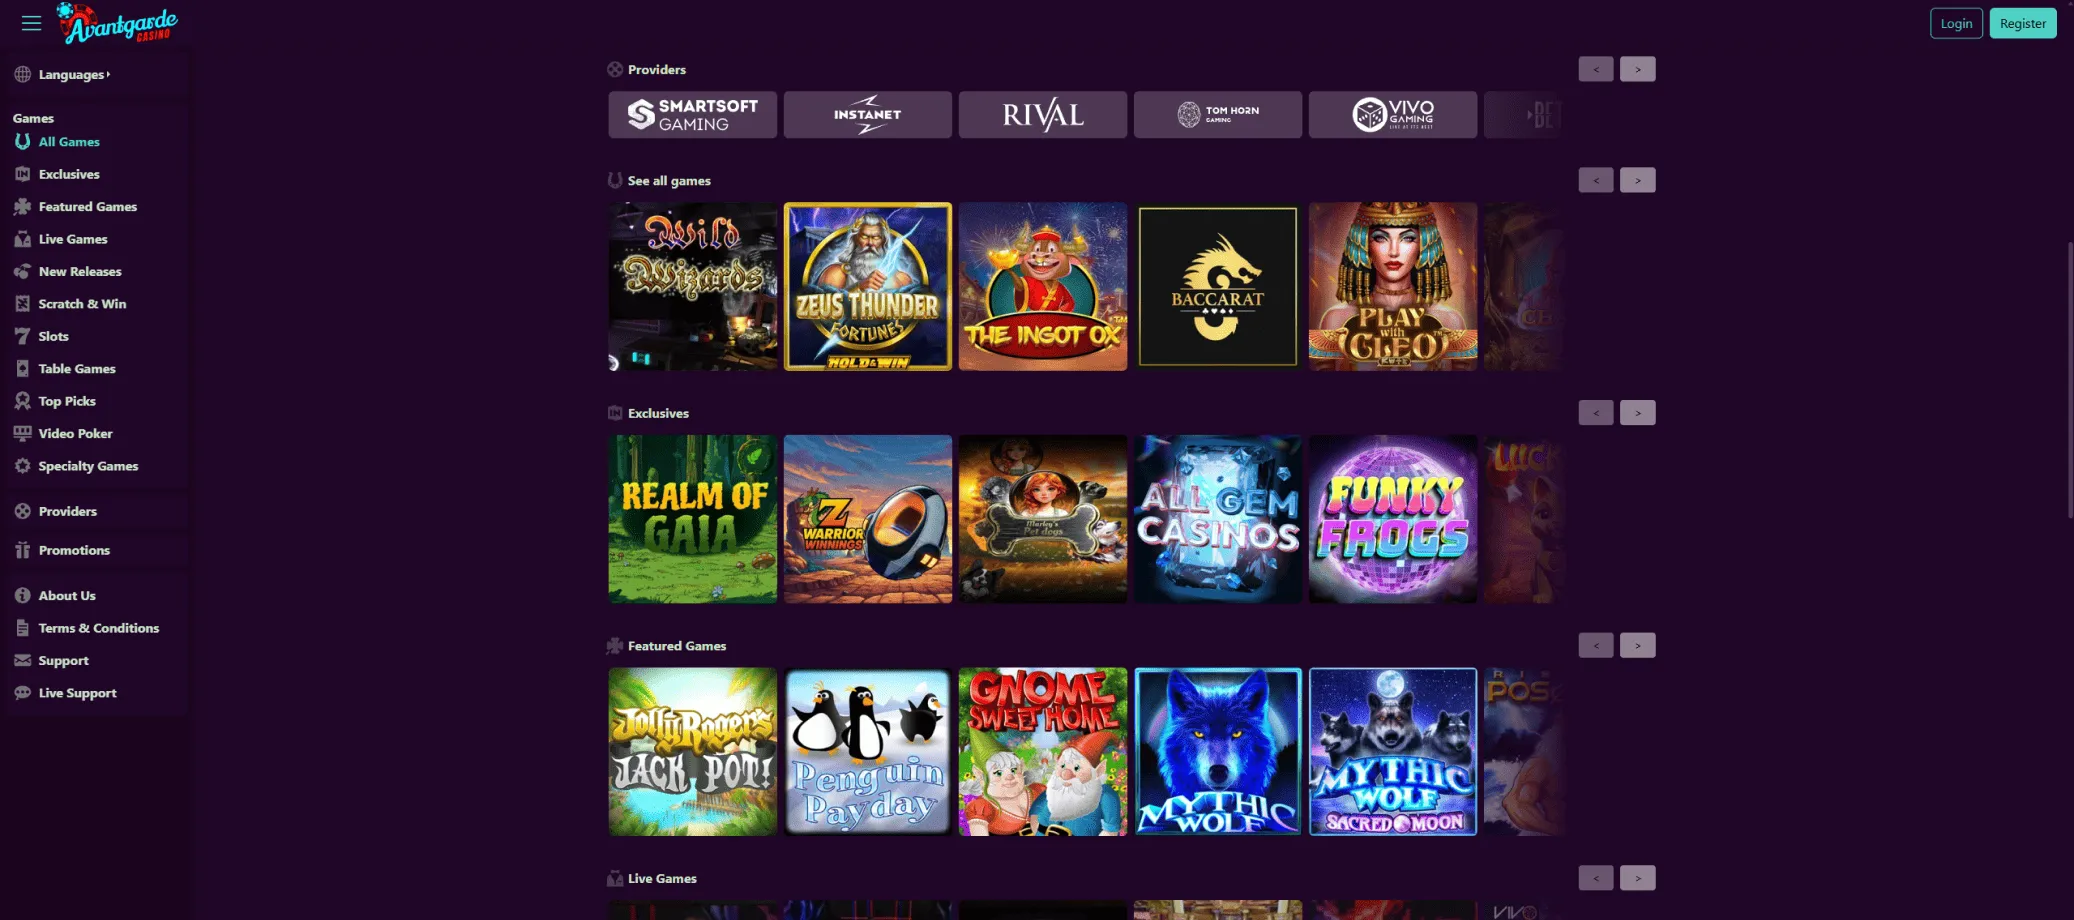Screen dimensions: 2074x920
Task: Click the Slots icon in sidebar
Action: (x=22, y=336)
